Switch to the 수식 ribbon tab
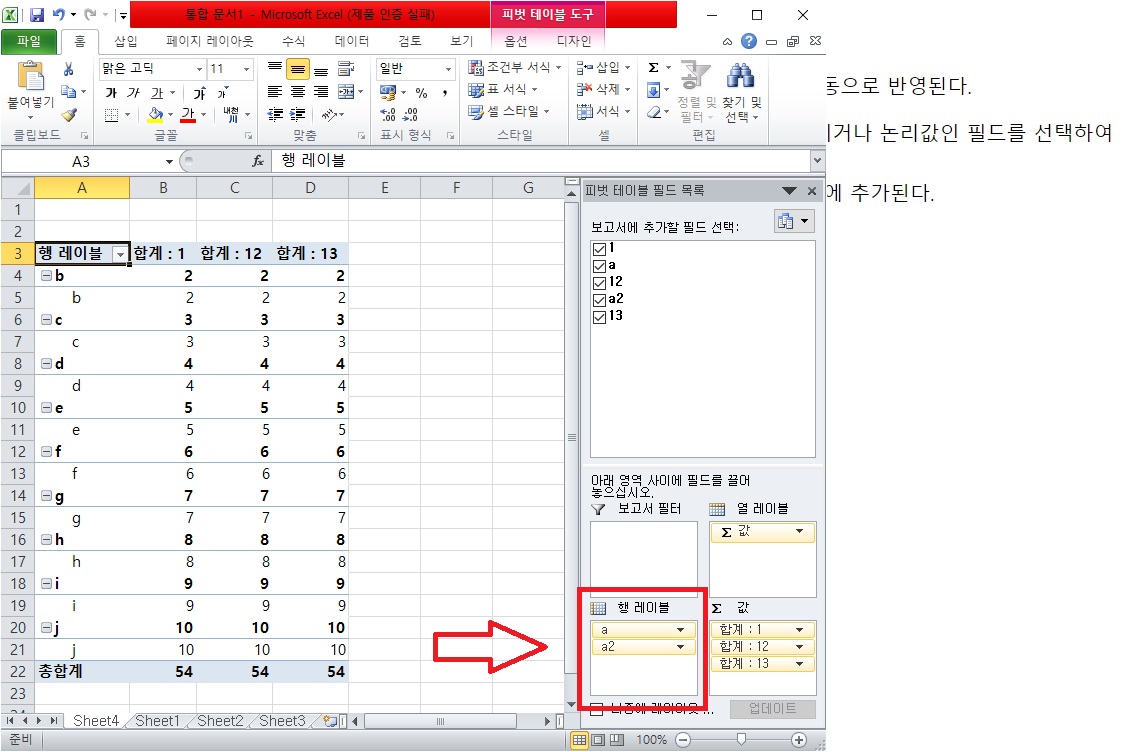This screenshot has height=752, width=1129. 293,41
